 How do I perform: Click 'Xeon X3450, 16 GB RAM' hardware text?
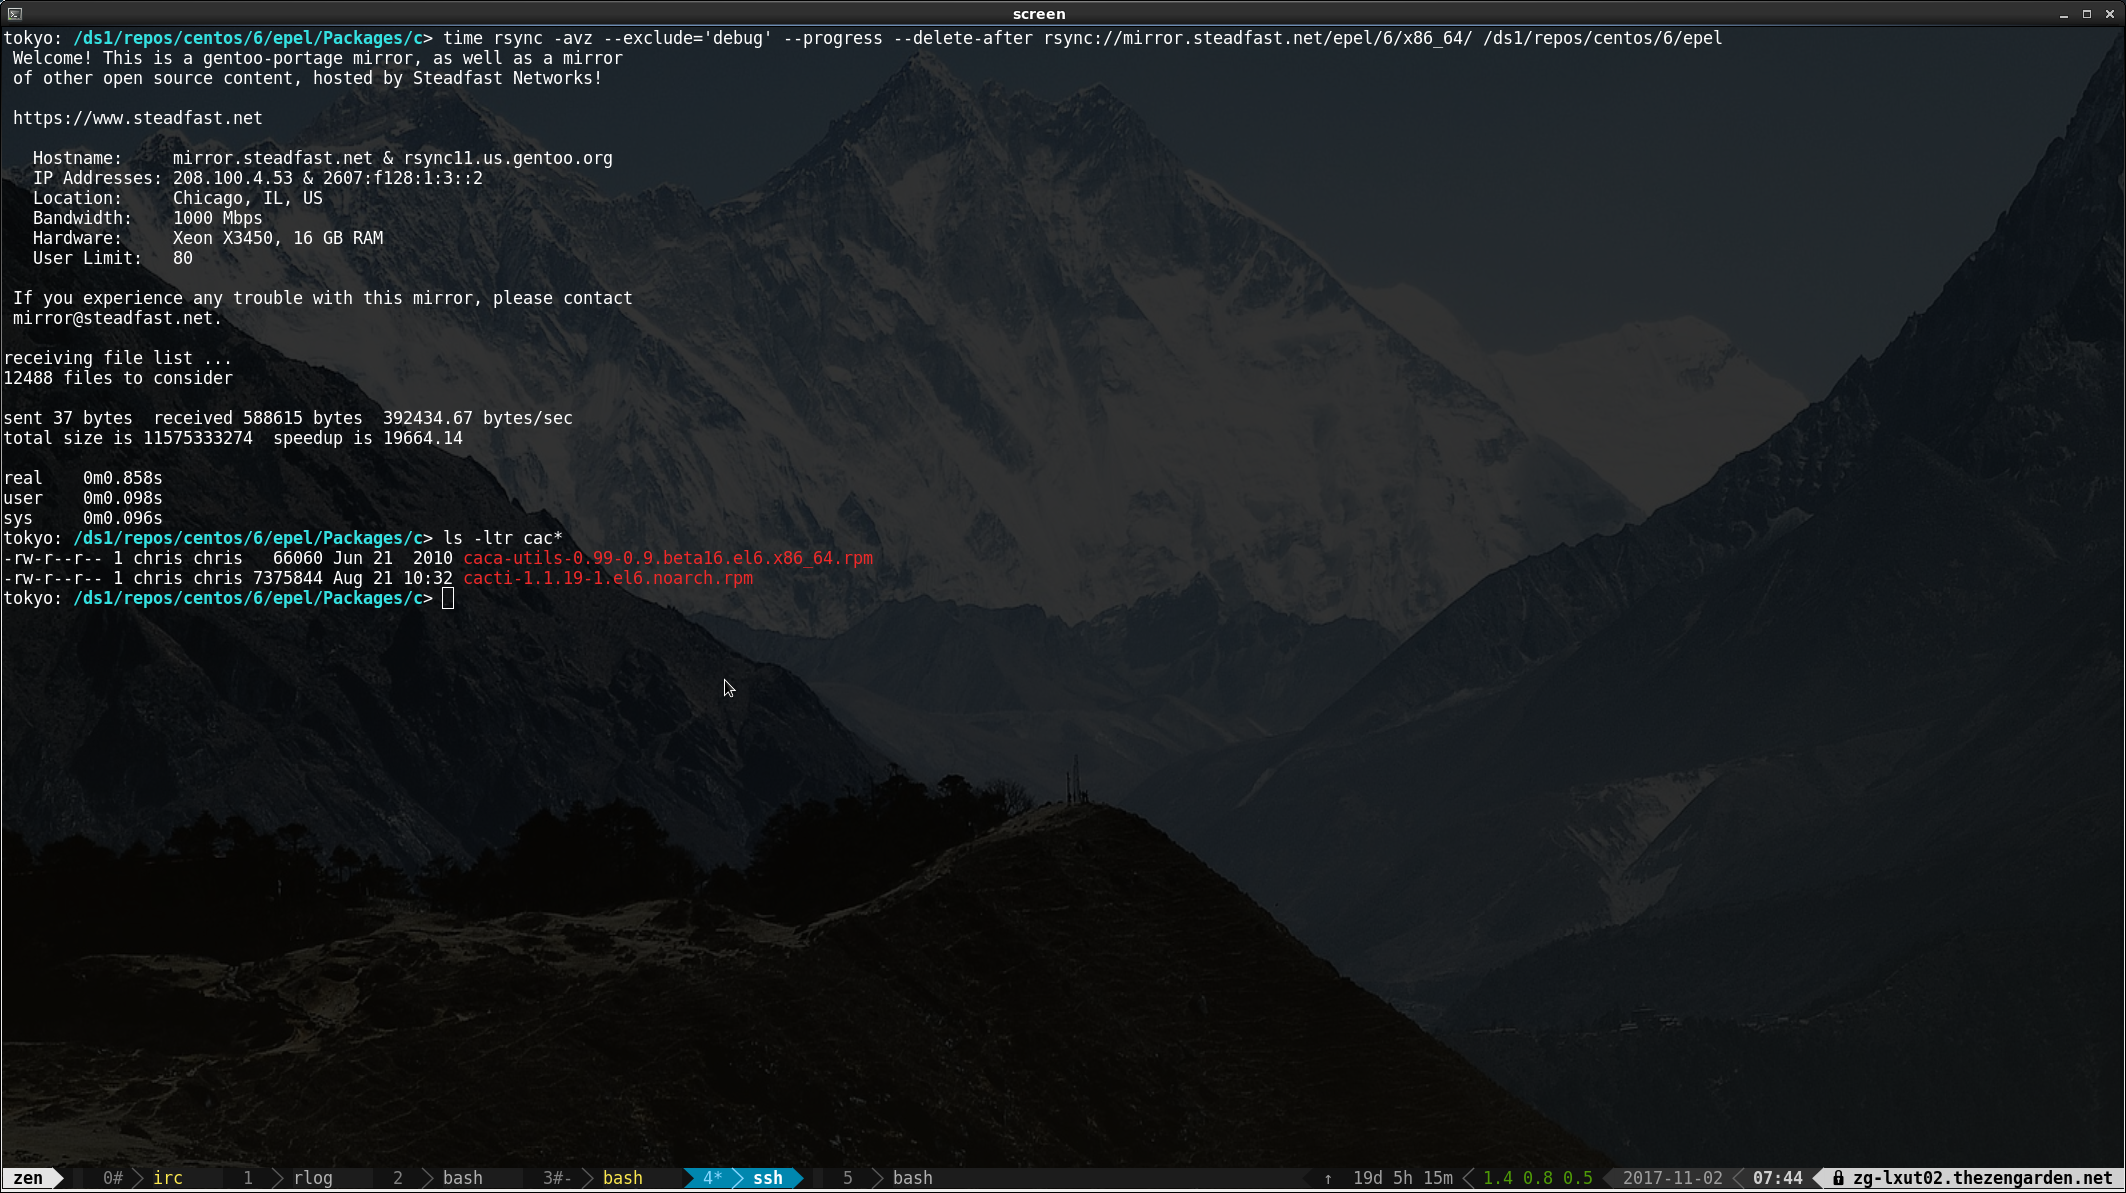277,238
